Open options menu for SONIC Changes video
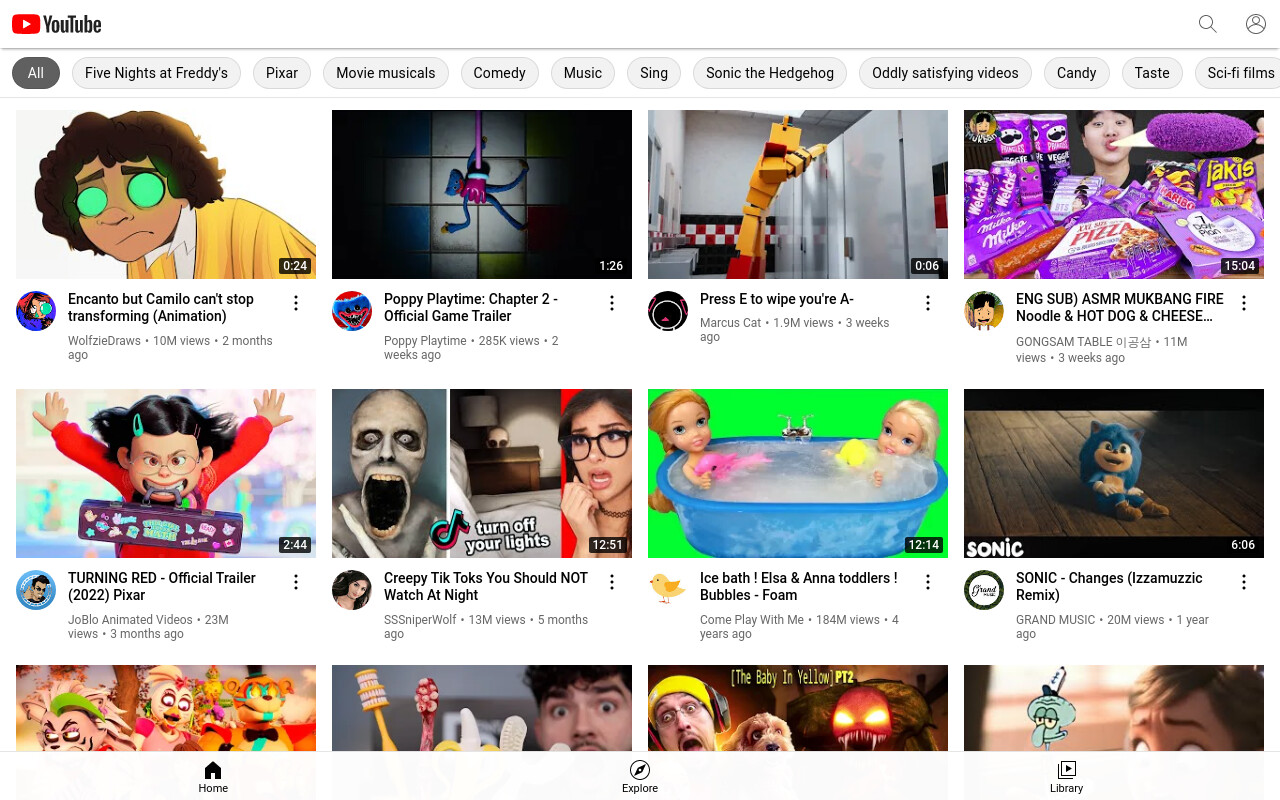Viewport: 1280px width, 800px height. point(1244,582)
